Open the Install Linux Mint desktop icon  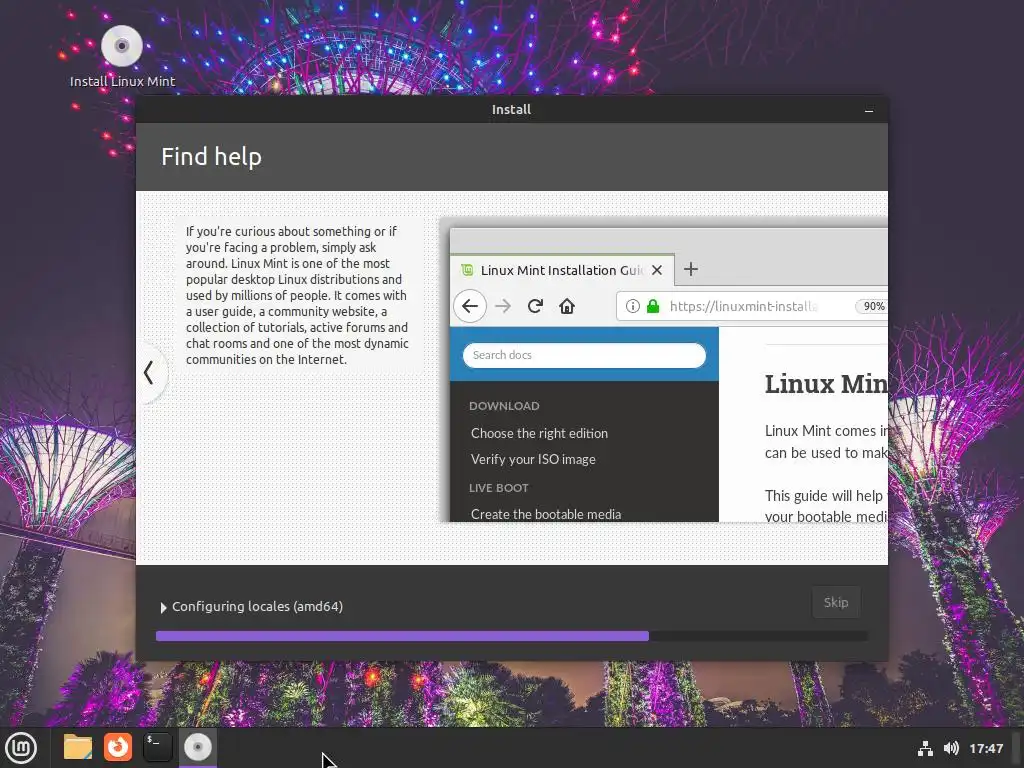point(122,56)
